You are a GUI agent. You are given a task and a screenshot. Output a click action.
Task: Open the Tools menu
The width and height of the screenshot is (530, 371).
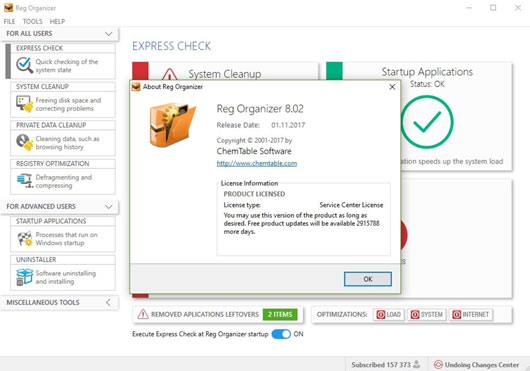pyautogui.click(x=32, y=22)
